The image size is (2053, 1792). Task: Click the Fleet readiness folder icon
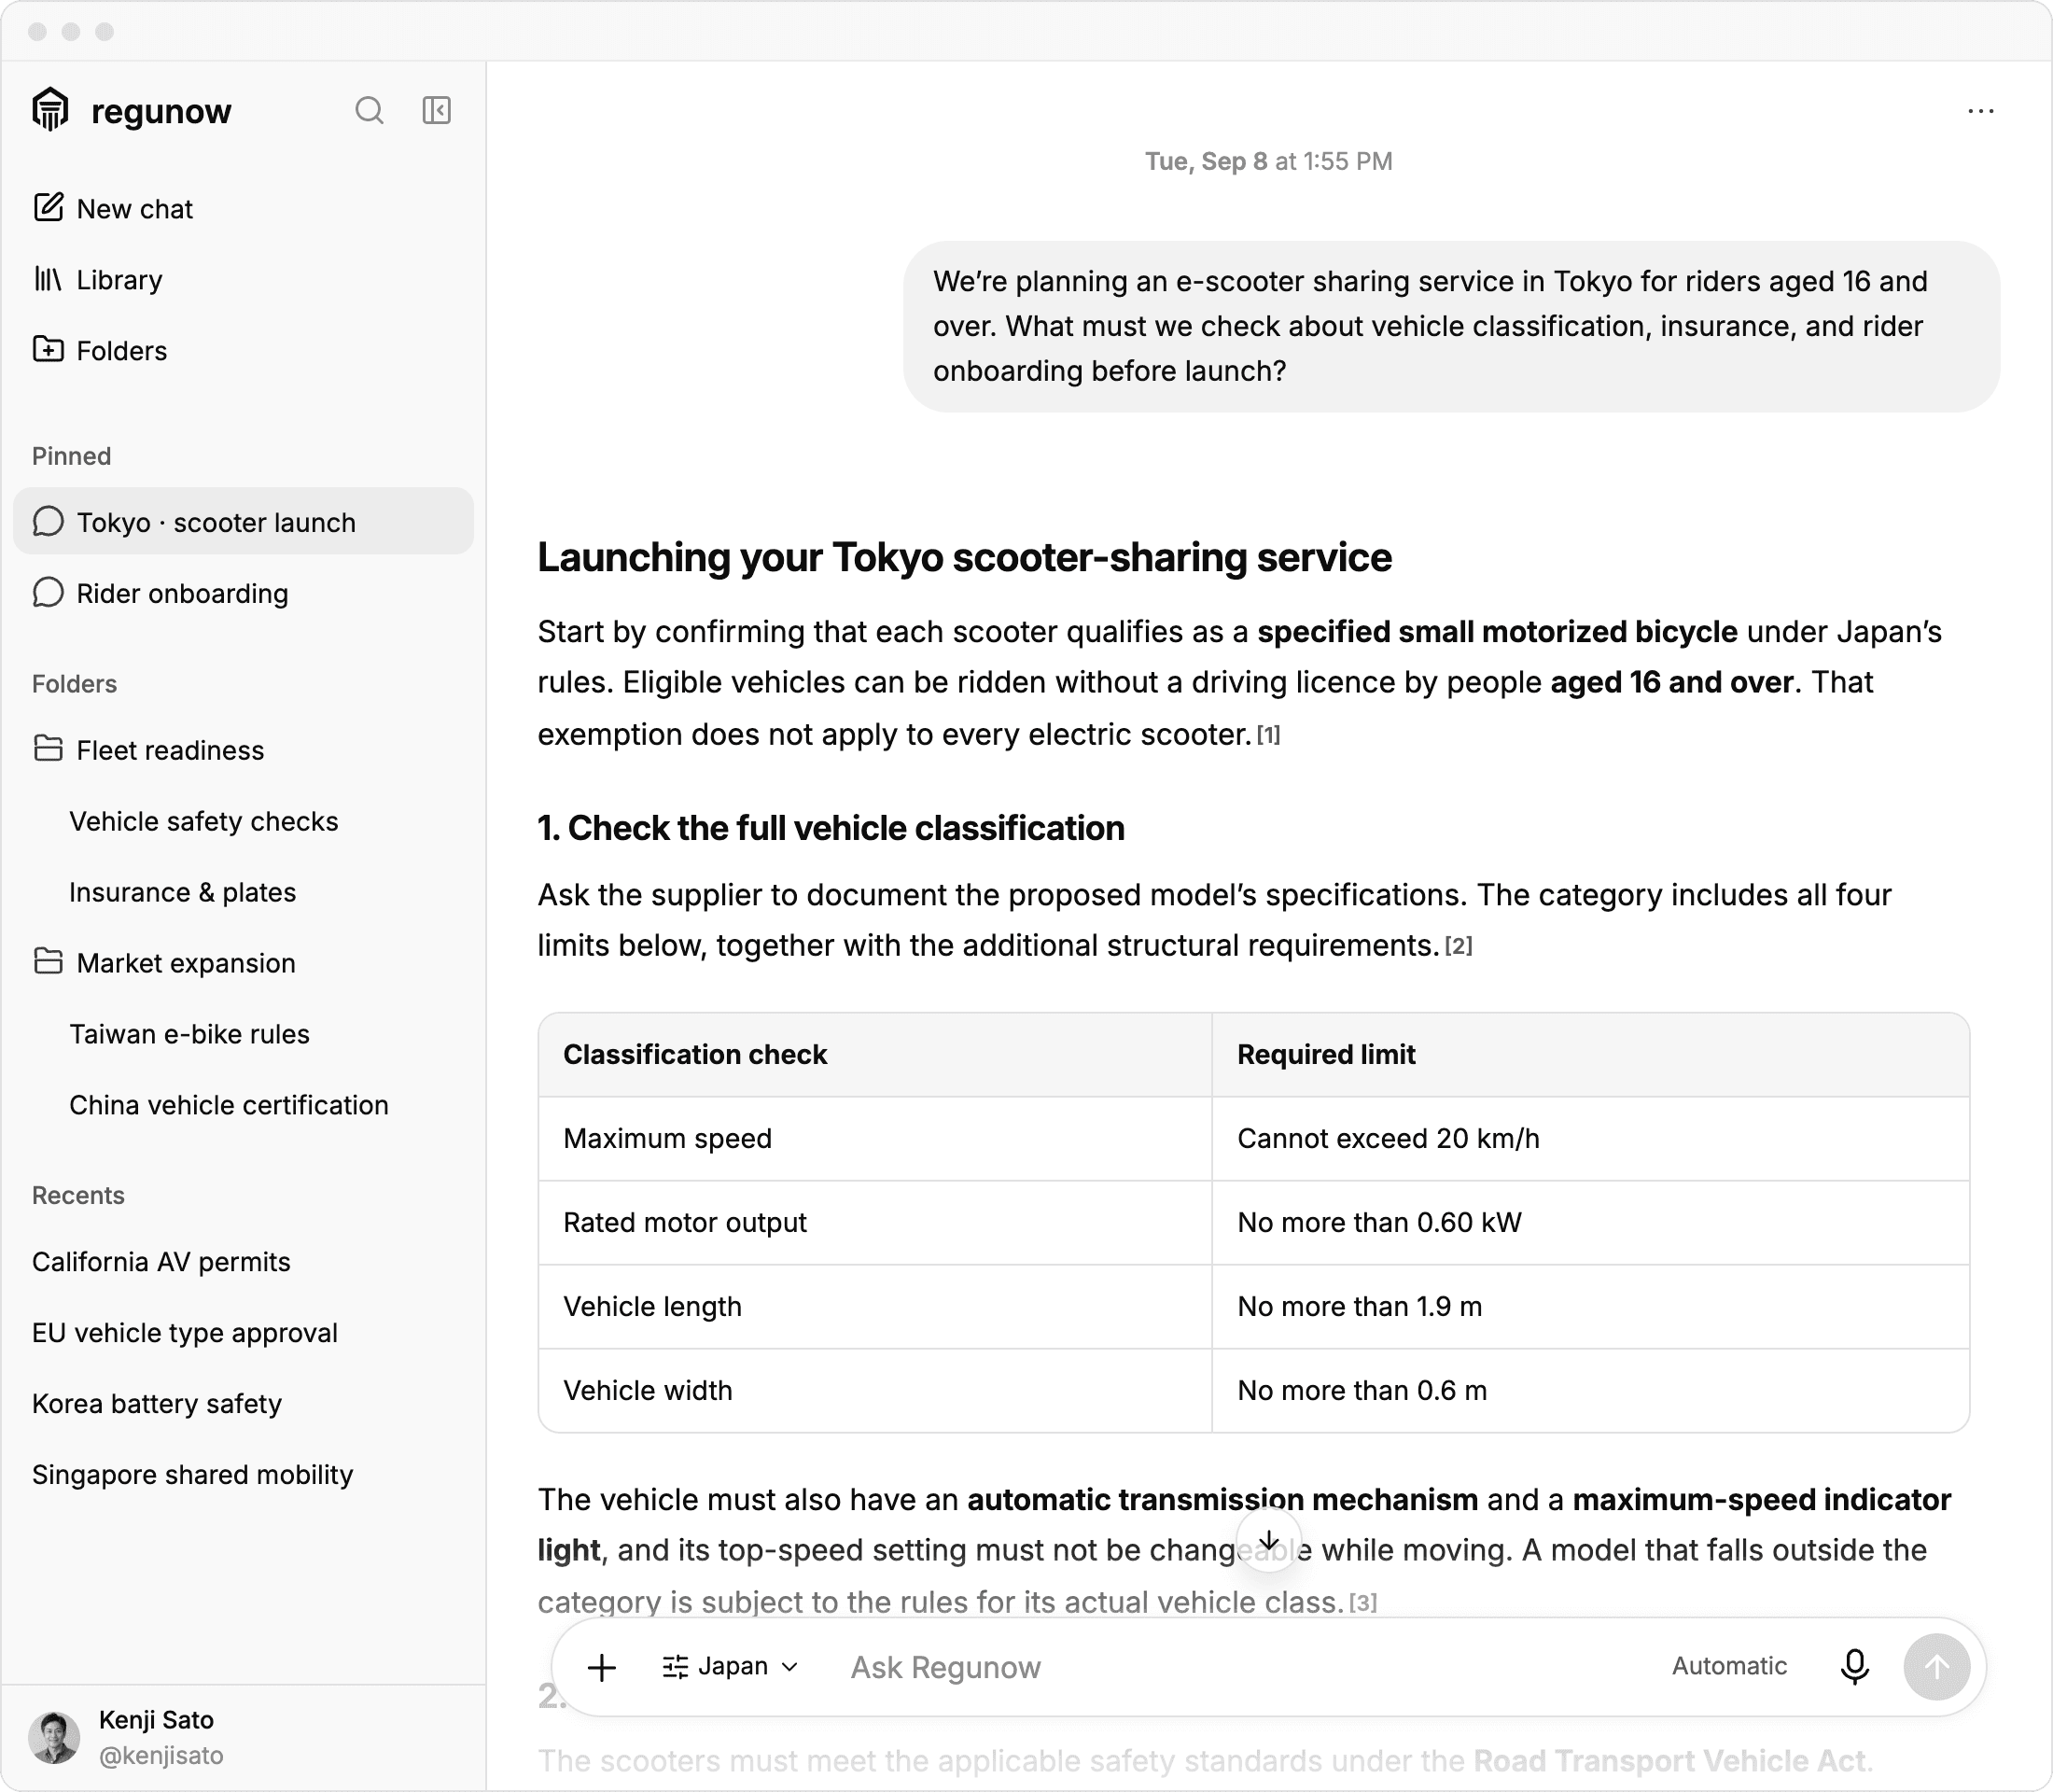point(48,749)
